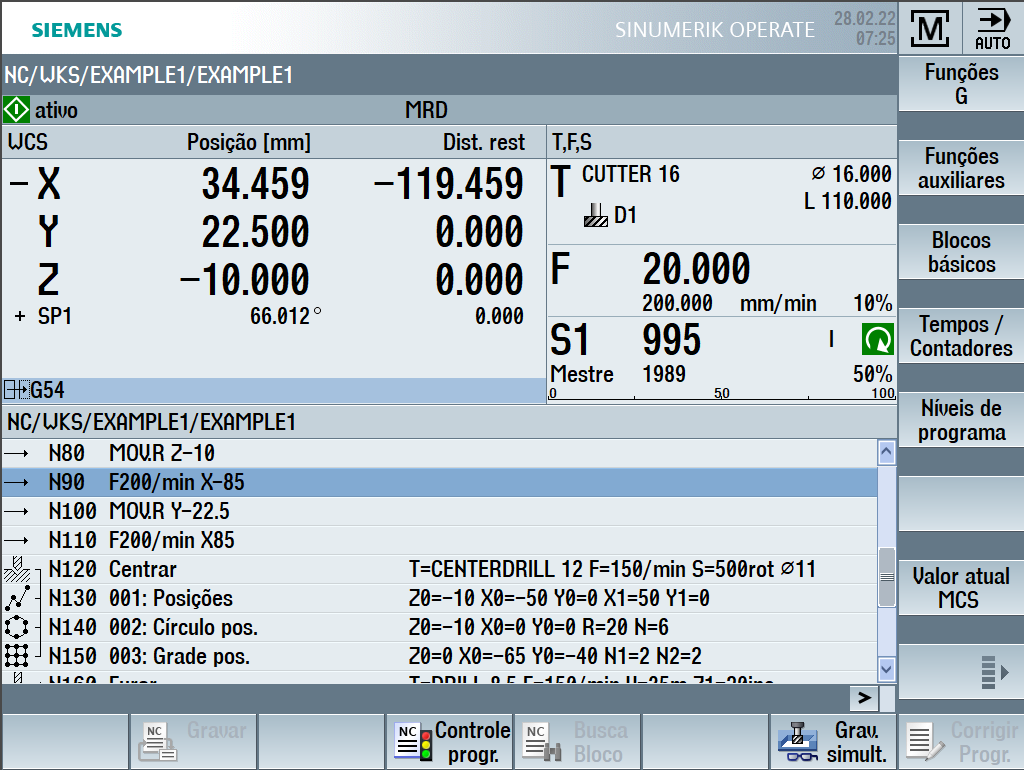Open Níveis de programa softkey
Viewport: 1024px width, 770px height.
(961, 420)
